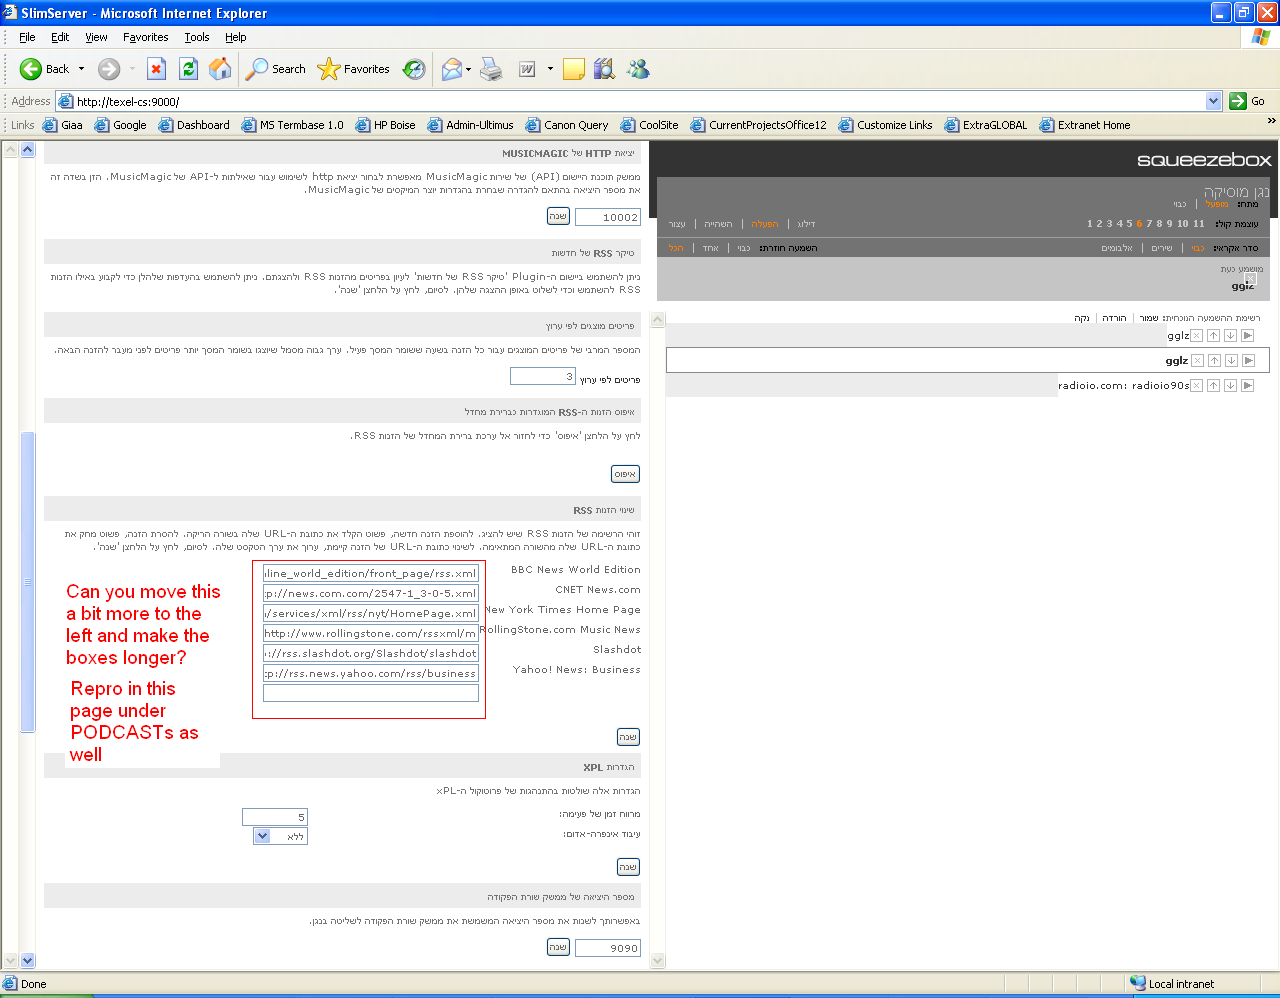This screenshot has height=998, width=1280.
Task: Open the Dashboard link in Links bar
Action: point(202,125)
